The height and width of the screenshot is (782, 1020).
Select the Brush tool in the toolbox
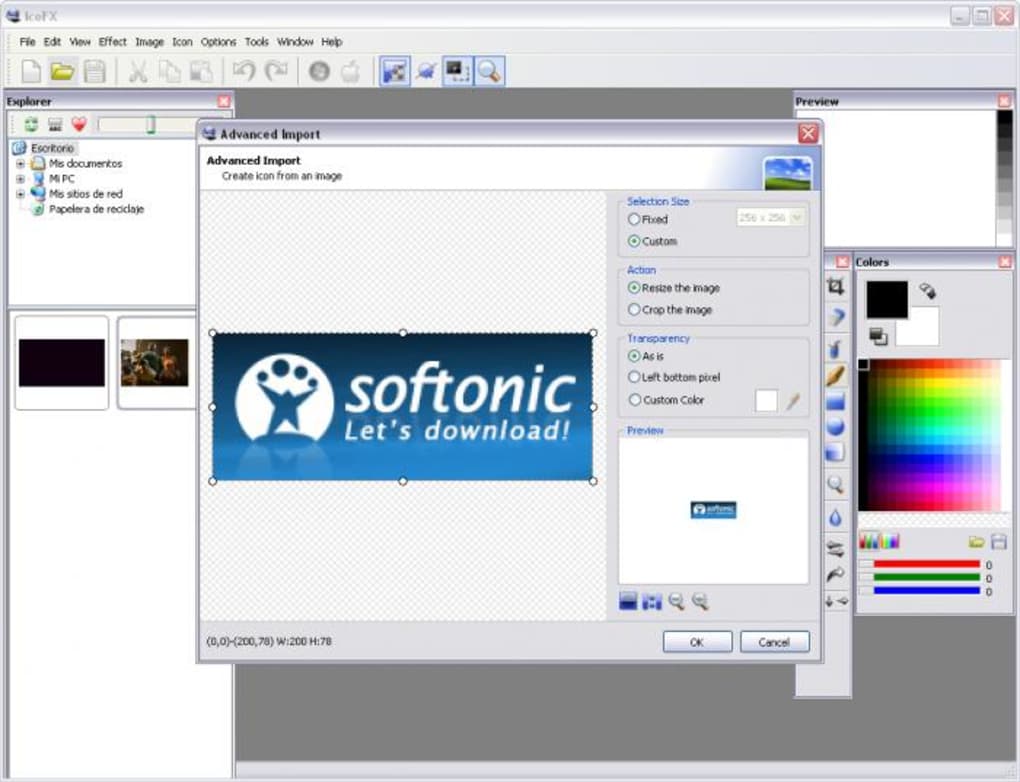[x=835, y=375]
